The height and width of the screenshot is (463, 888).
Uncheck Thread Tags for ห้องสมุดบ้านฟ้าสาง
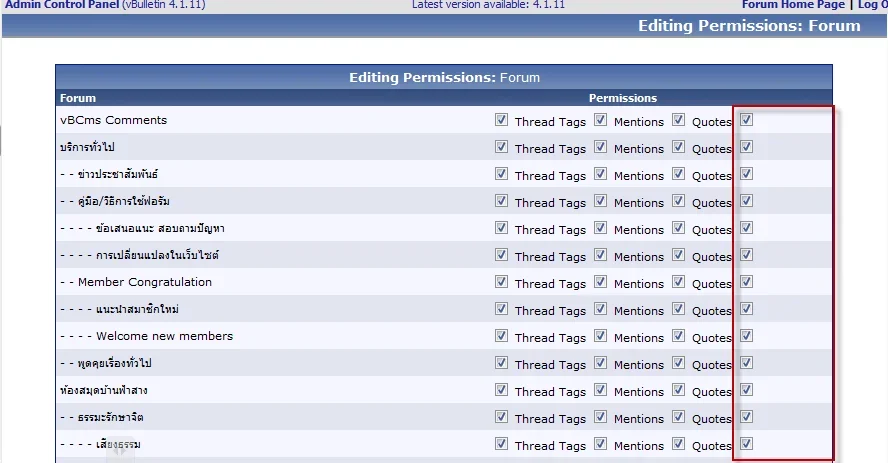coord(501,390)
